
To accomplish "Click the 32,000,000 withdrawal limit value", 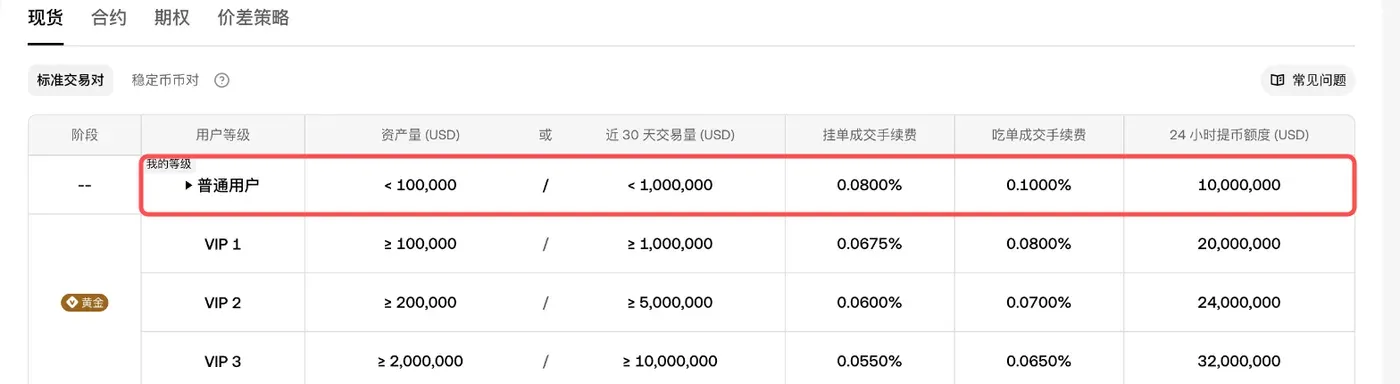I will 1239,361.
